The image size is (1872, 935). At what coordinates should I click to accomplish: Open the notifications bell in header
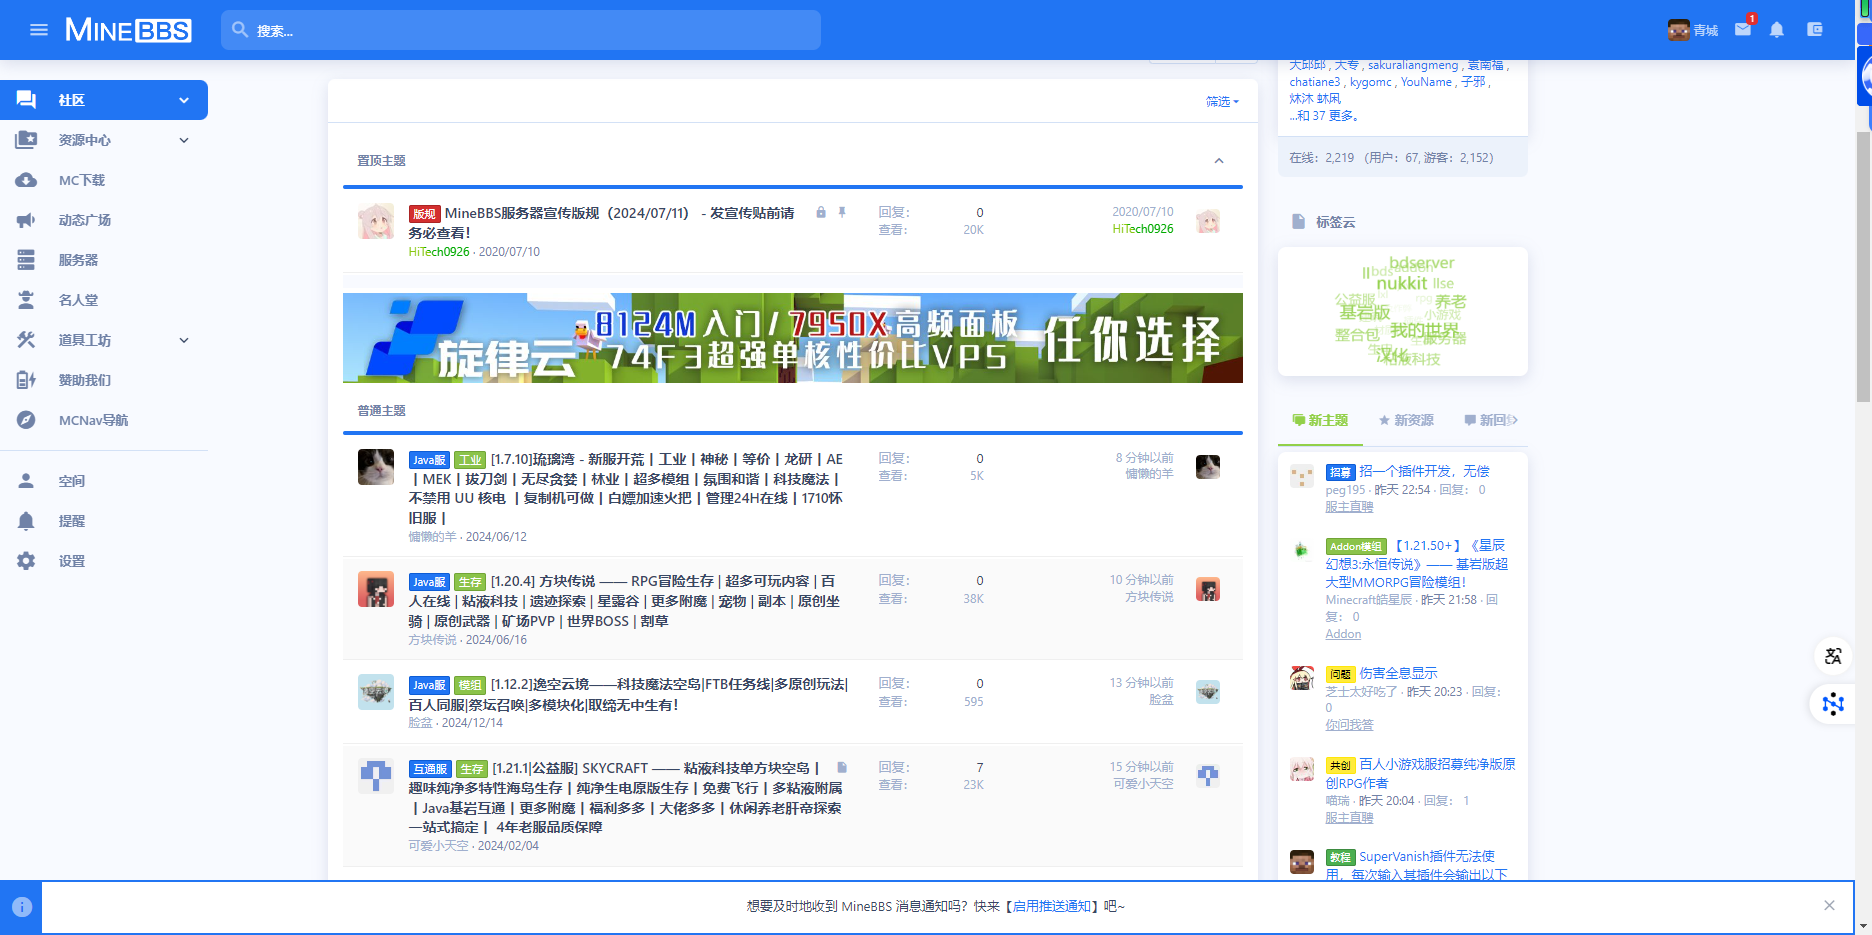point(1777,30)
